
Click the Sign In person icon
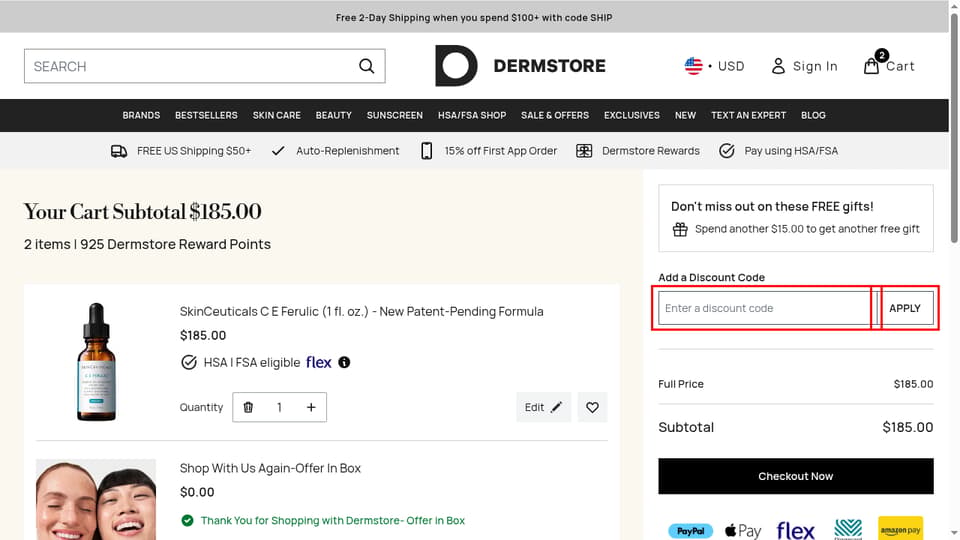coord(778,66)
